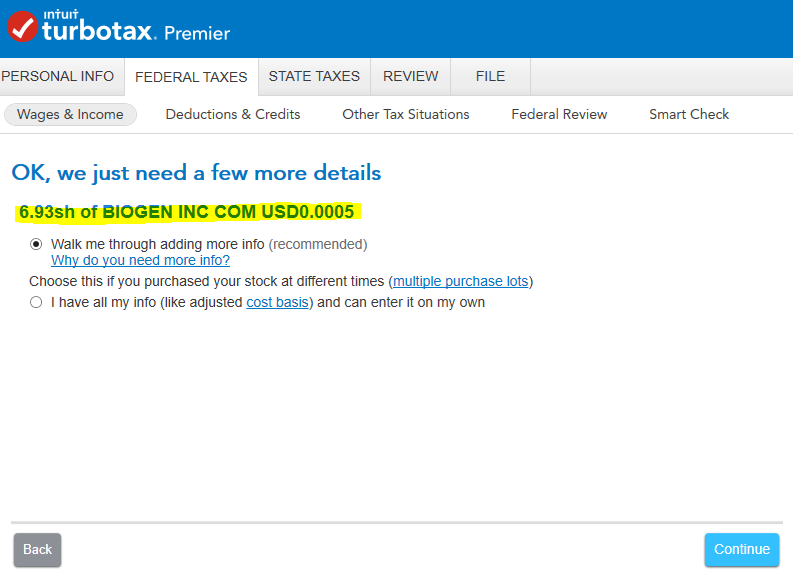Screen dimensions: 793x585
Task: Click the 'Premier' edition label
Action: coord(197,33)
